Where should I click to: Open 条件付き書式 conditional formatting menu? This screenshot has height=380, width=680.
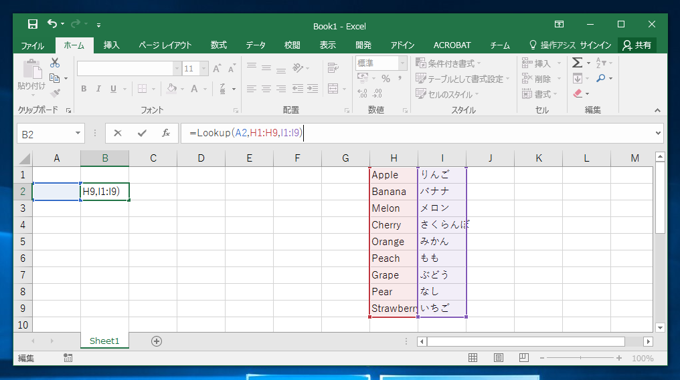[x=448, y=63]
